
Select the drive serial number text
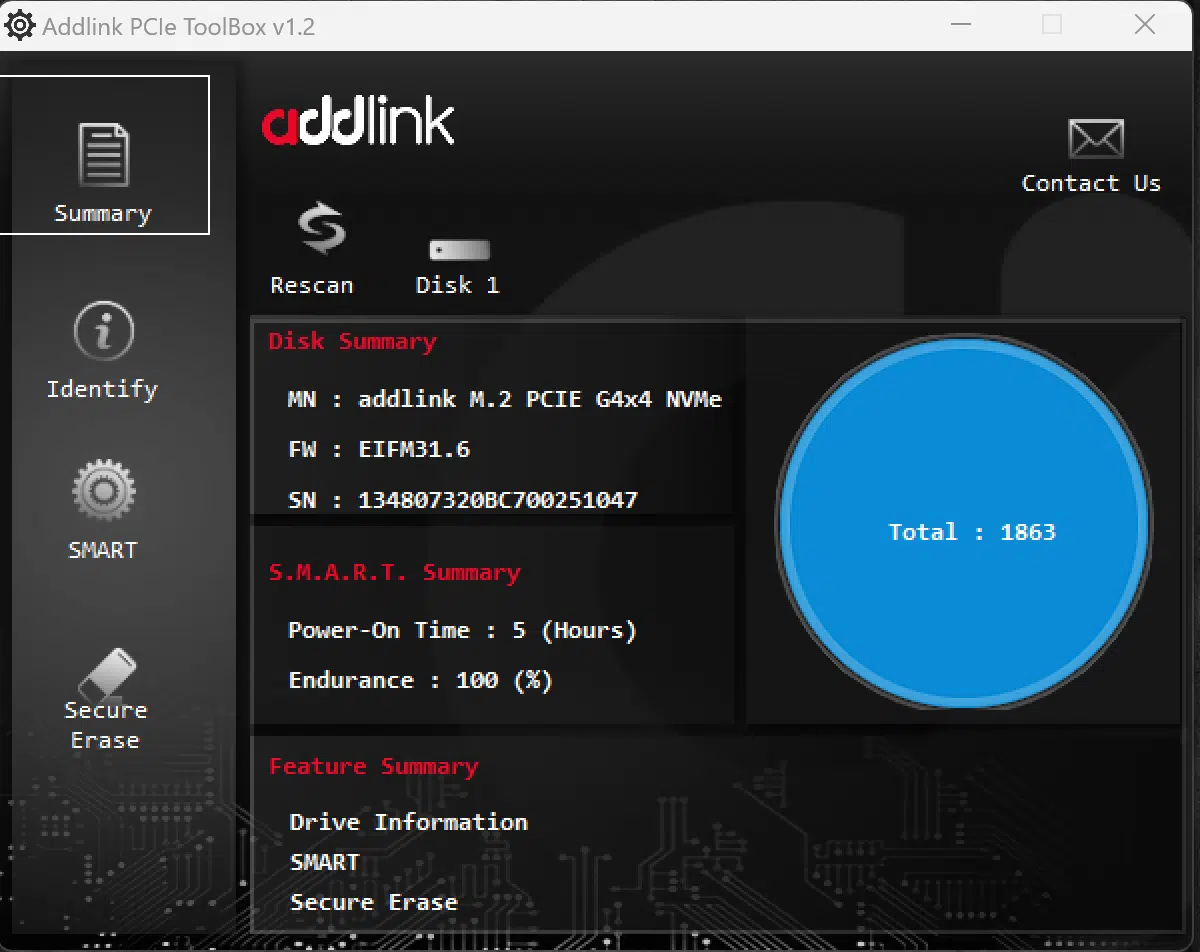[497, 500]
